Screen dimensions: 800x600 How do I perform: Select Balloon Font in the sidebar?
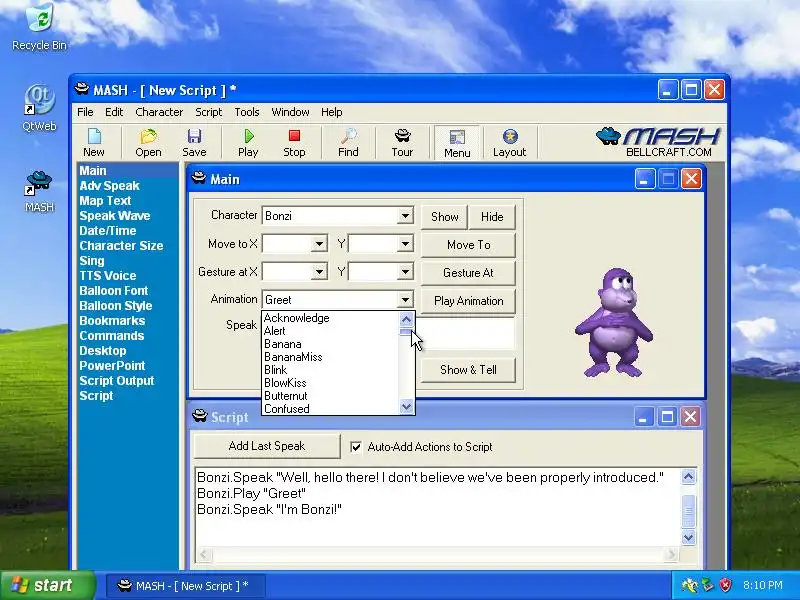pos(114,291)
